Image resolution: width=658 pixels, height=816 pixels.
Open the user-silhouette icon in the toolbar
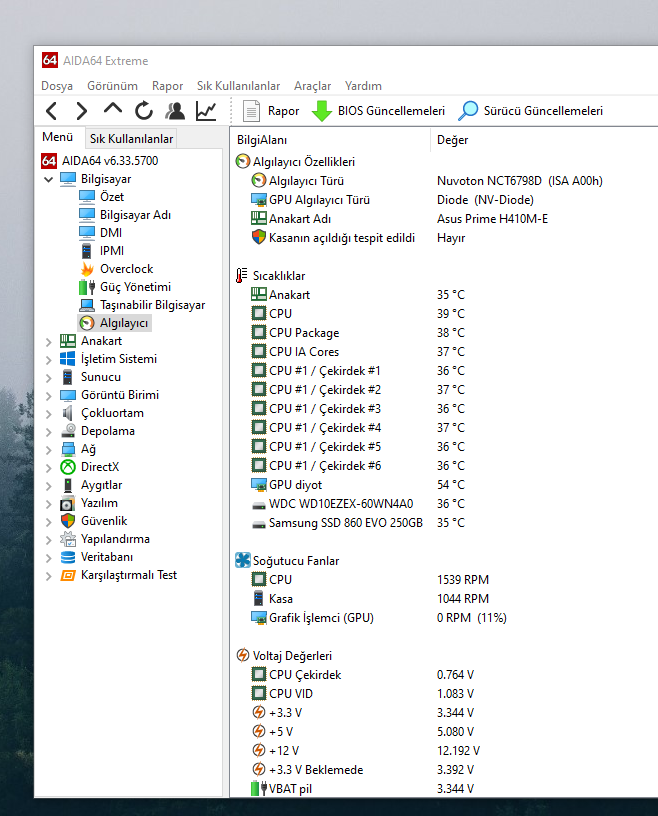pyautogui.click(x=175, y=111)
